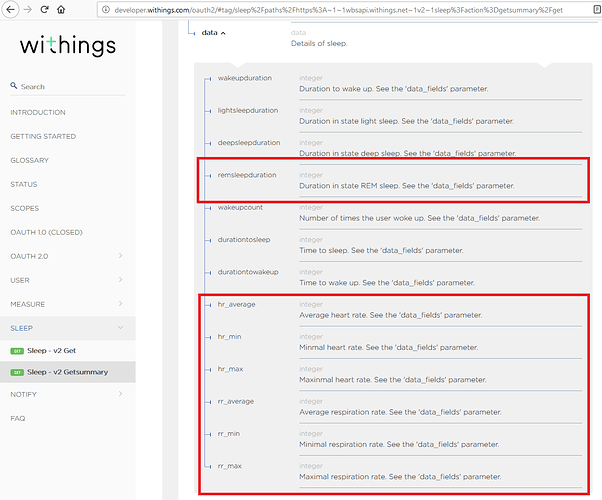Open the STATUS section
The image size is (602, 500).
coord(24,184)
